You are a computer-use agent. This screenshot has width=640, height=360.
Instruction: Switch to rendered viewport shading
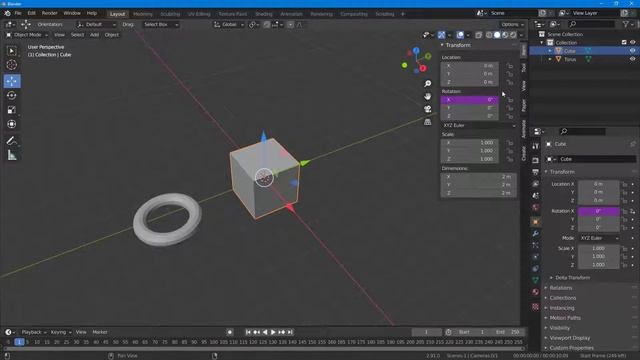[513, 35]
